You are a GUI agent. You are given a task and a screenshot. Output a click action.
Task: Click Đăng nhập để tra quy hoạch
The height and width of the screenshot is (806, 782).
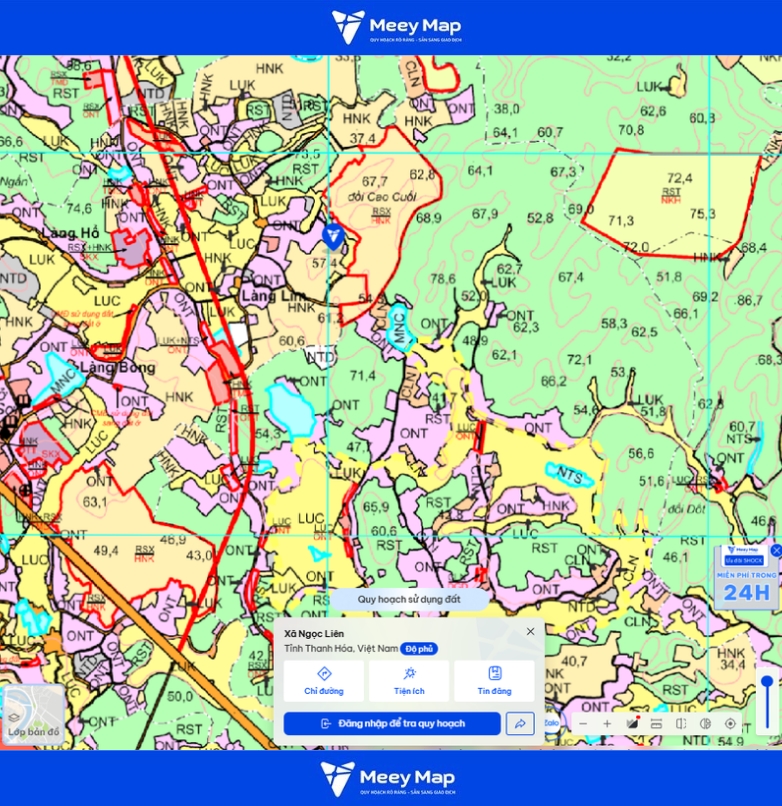[x=392, y=724]
